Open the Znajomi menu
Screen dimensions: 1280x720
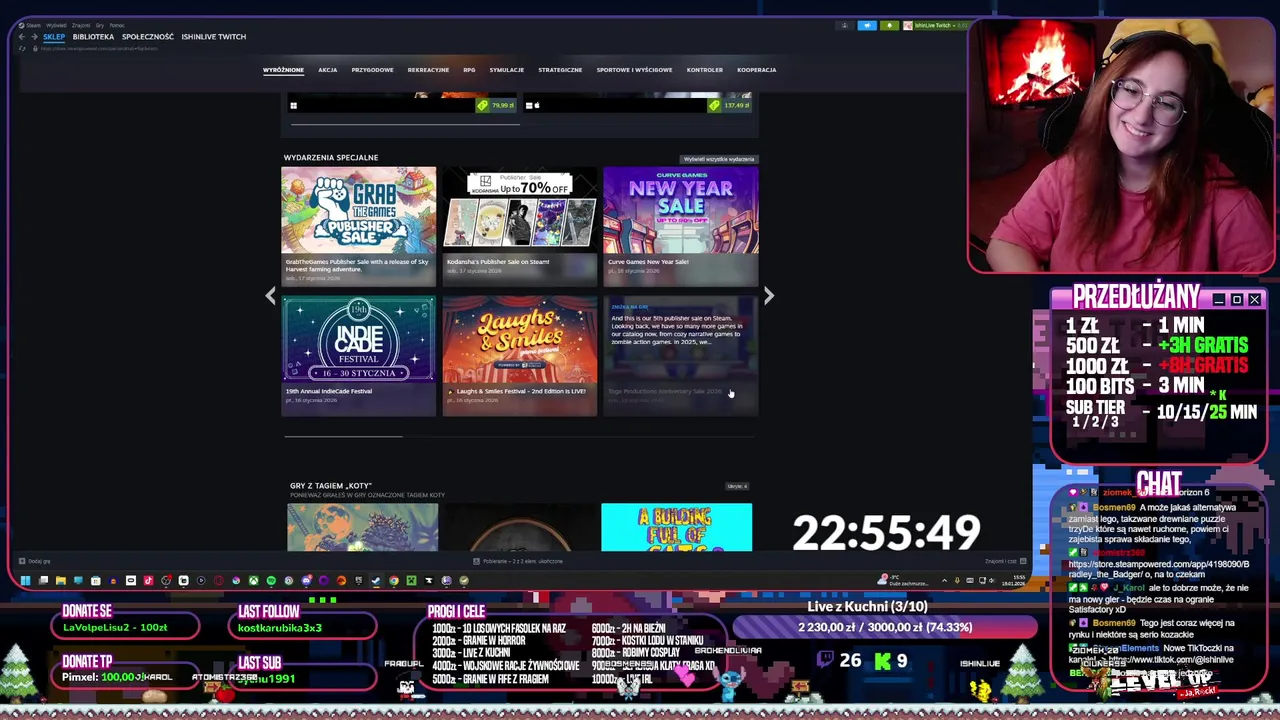[80, 25]
